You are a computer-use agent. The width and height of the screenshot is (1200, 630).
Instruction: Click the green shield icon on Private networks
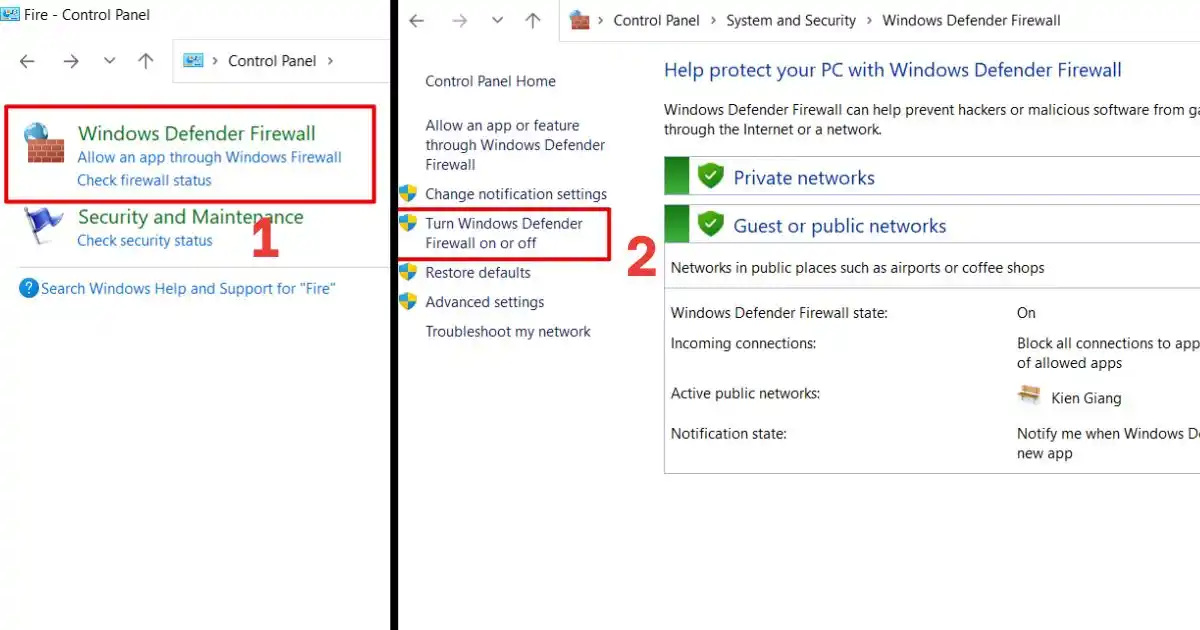coord(710,176)
